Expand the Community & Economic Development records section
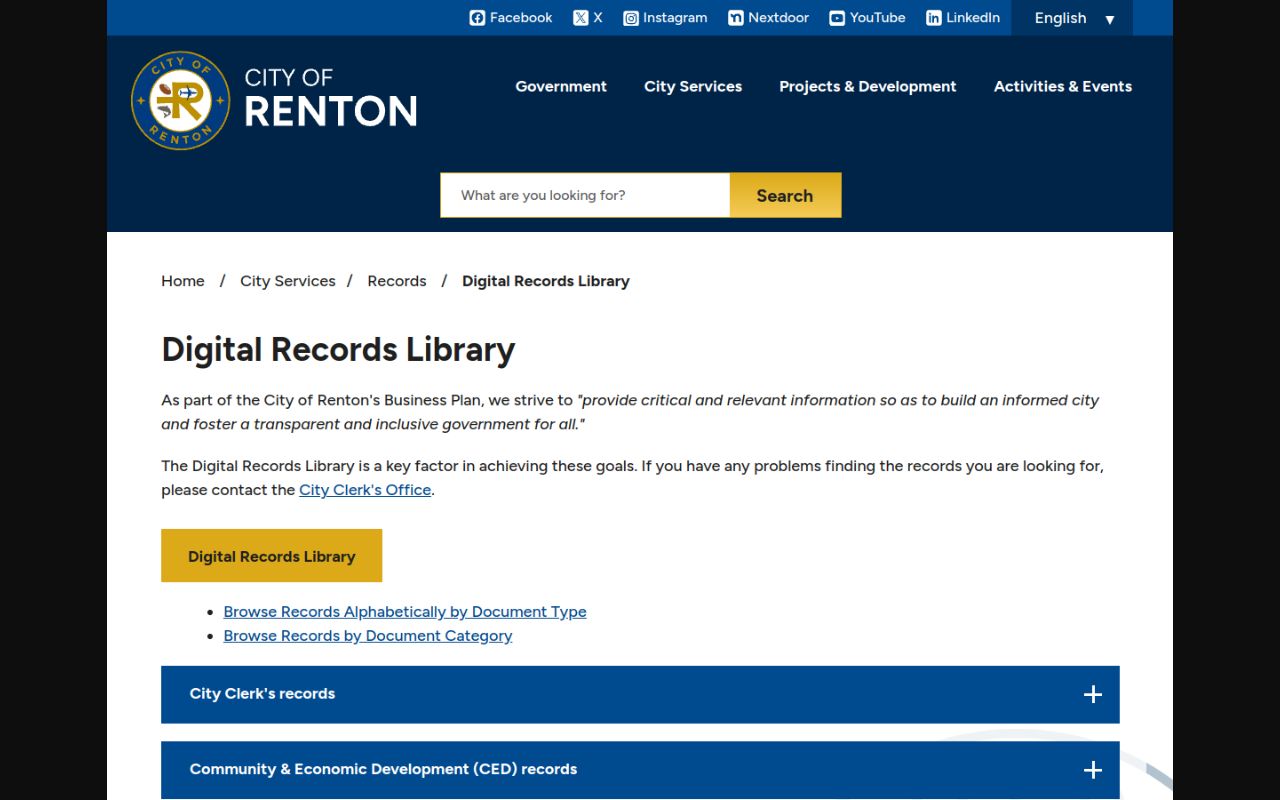The height and width of the screenshot is (800, 1280). [640, 769]
